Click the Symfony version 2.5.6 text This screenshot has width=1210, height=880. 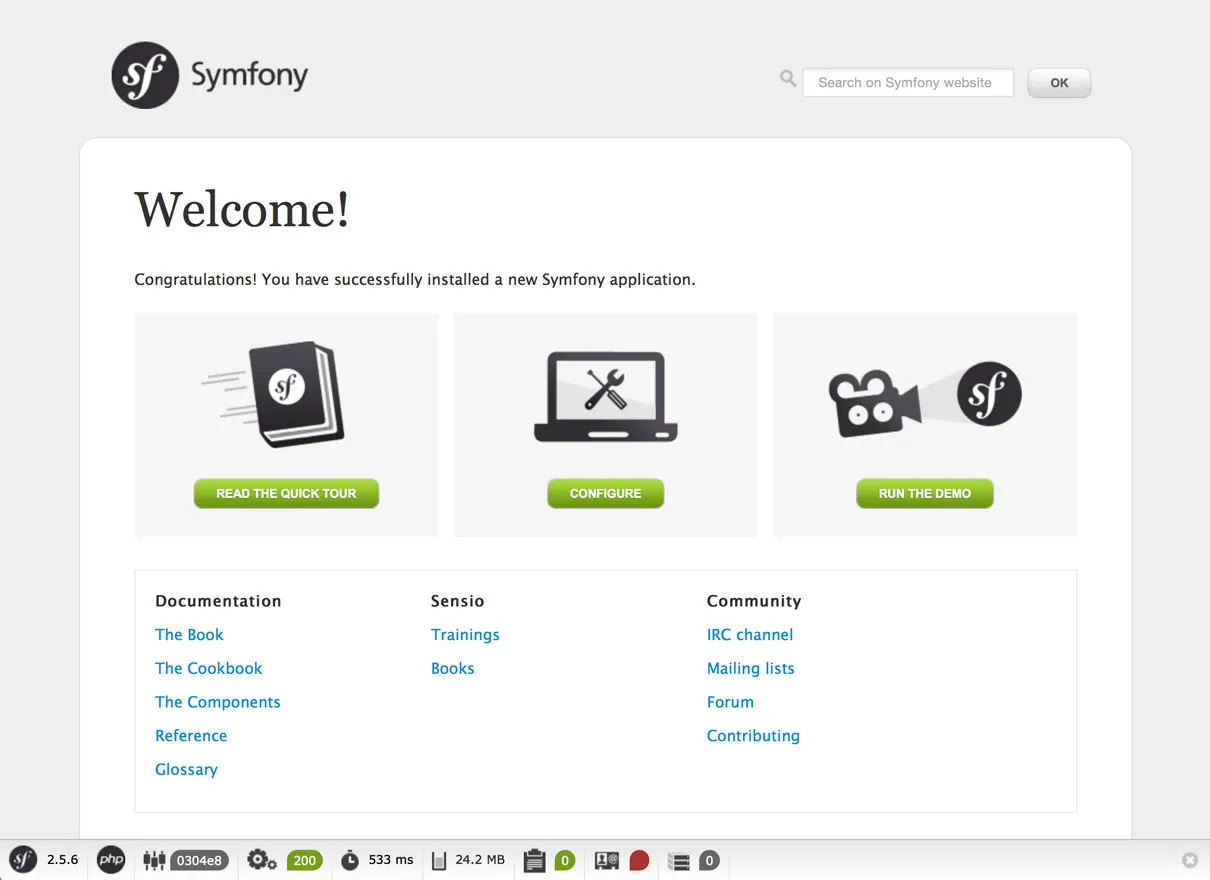click(x=62, y=860)
